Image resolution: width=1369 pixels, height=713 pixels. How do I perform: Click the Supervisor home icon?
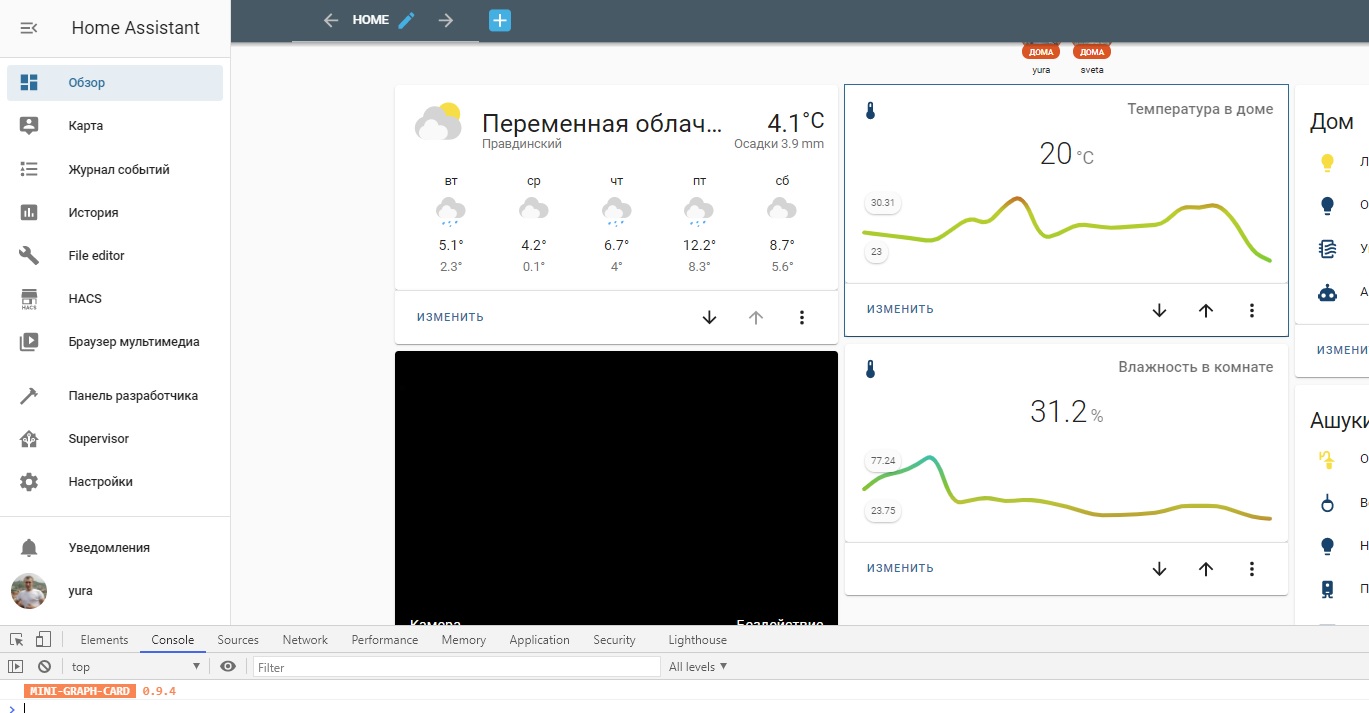(29, 438)
